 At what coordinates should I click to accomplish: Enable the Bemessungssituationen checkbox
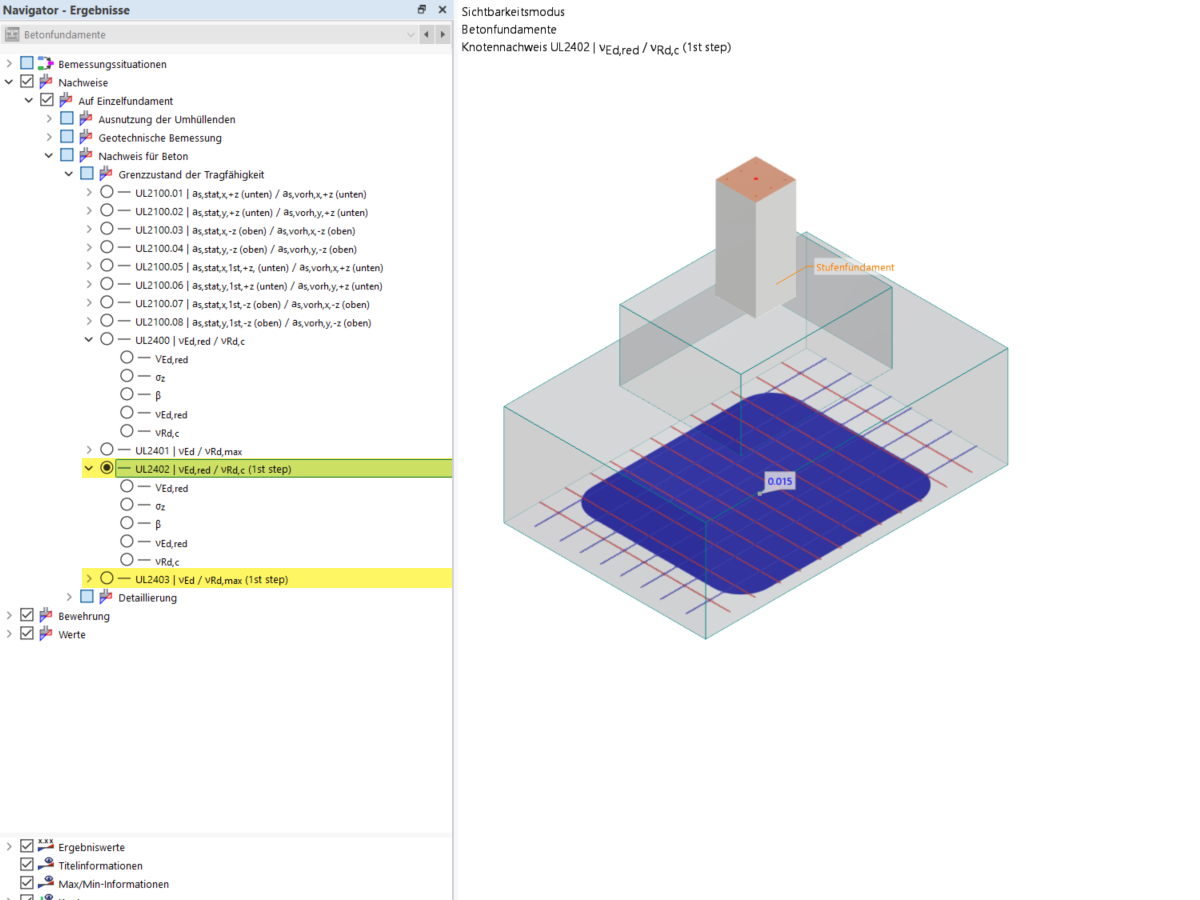click(25, 63)
